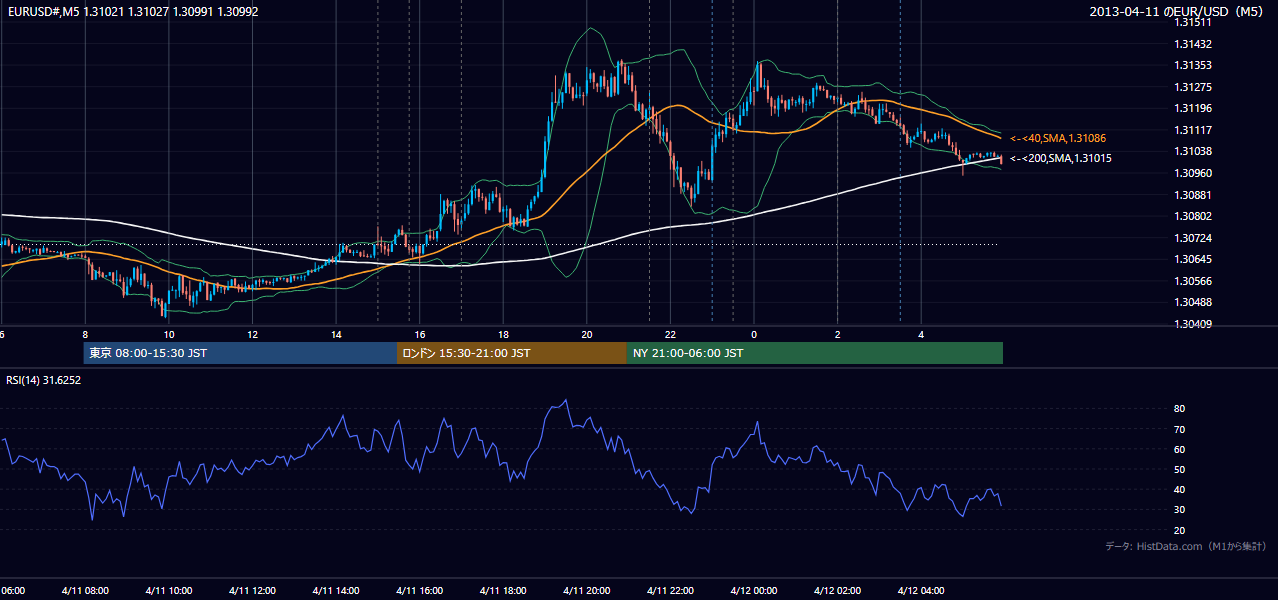Click the 4/12 02:00 time axis label
This screenshot has width=1278, height=600.
pyautogui.click(x=836, y=590)
